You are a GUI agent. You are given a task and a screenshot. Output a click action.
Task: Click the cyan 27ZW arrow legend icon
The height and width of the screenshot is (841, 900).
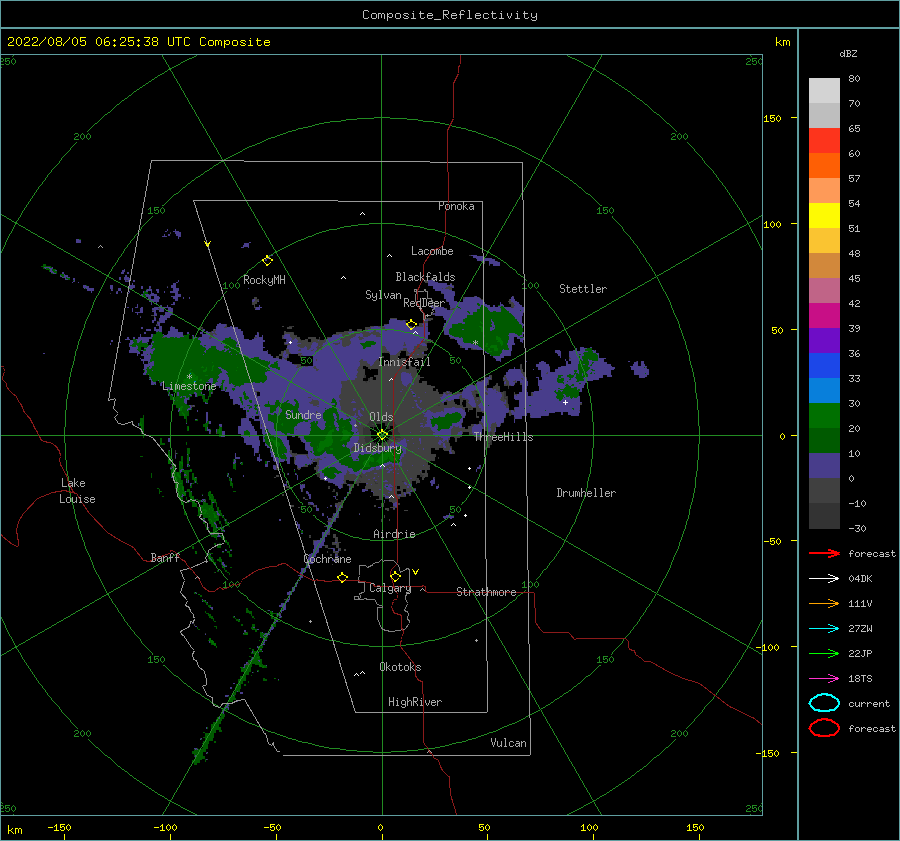(x=824, y=629)
